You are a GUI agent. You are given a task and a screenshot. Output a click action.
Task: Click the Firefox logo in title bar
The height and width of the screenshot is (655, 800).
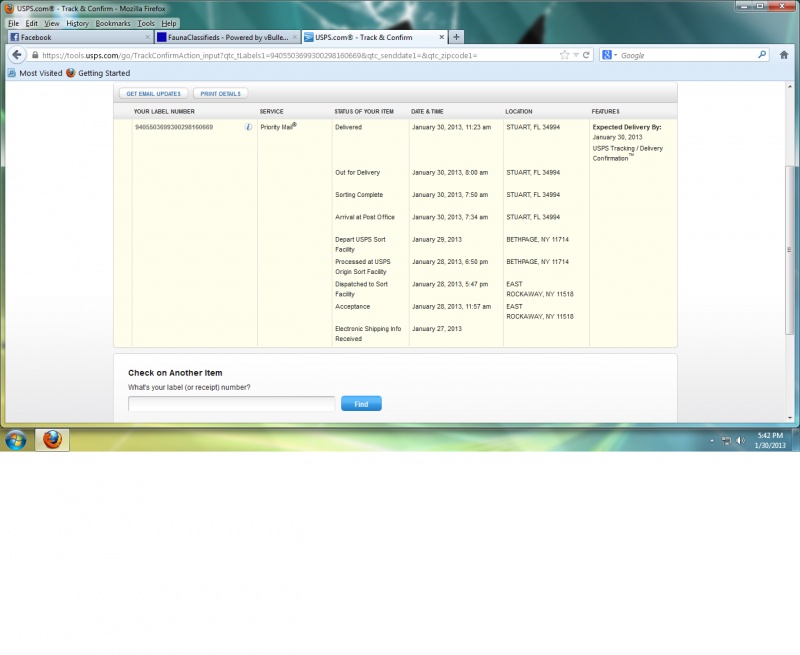coord(9,8)
